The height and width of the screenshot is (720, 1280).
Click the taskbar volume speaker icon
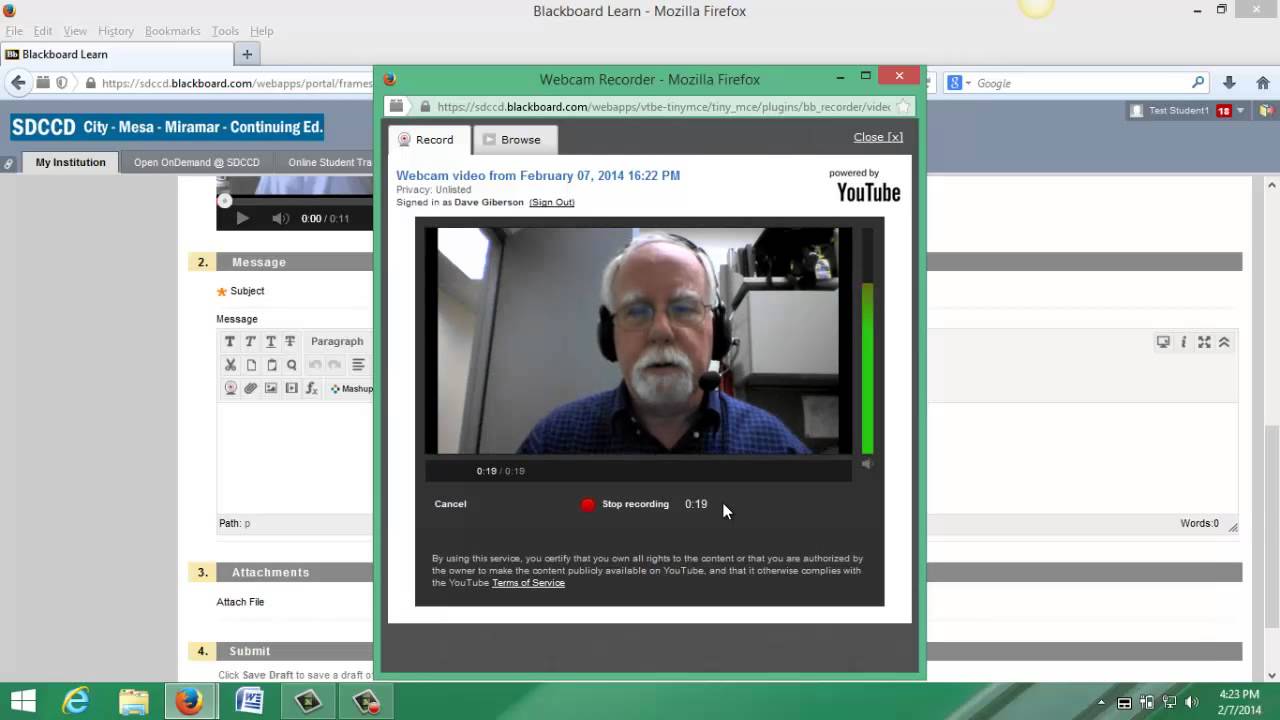[1191, 702]
